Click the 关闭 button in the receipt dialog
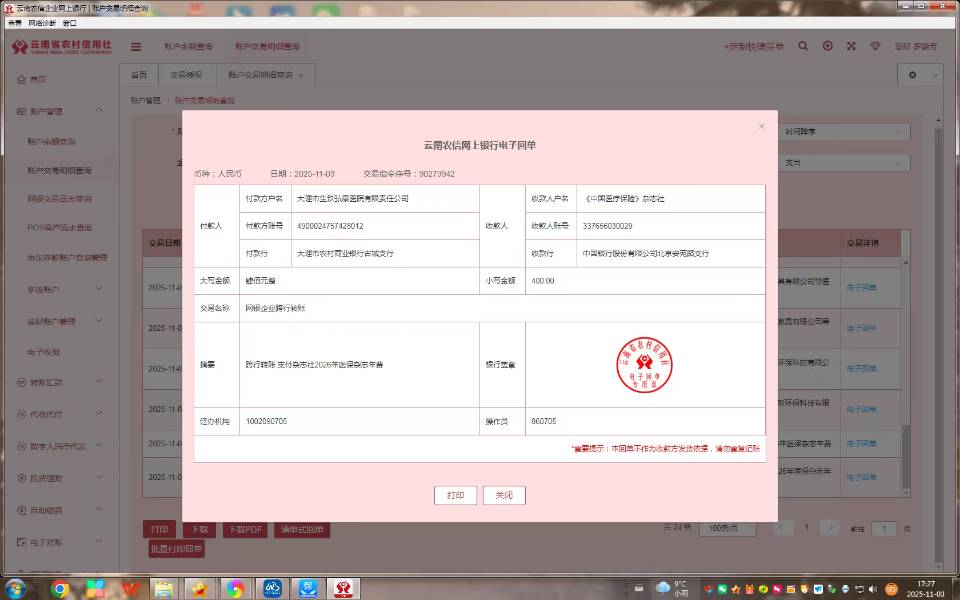The height and width of the screenshot is (600, 960). (504, 495)
